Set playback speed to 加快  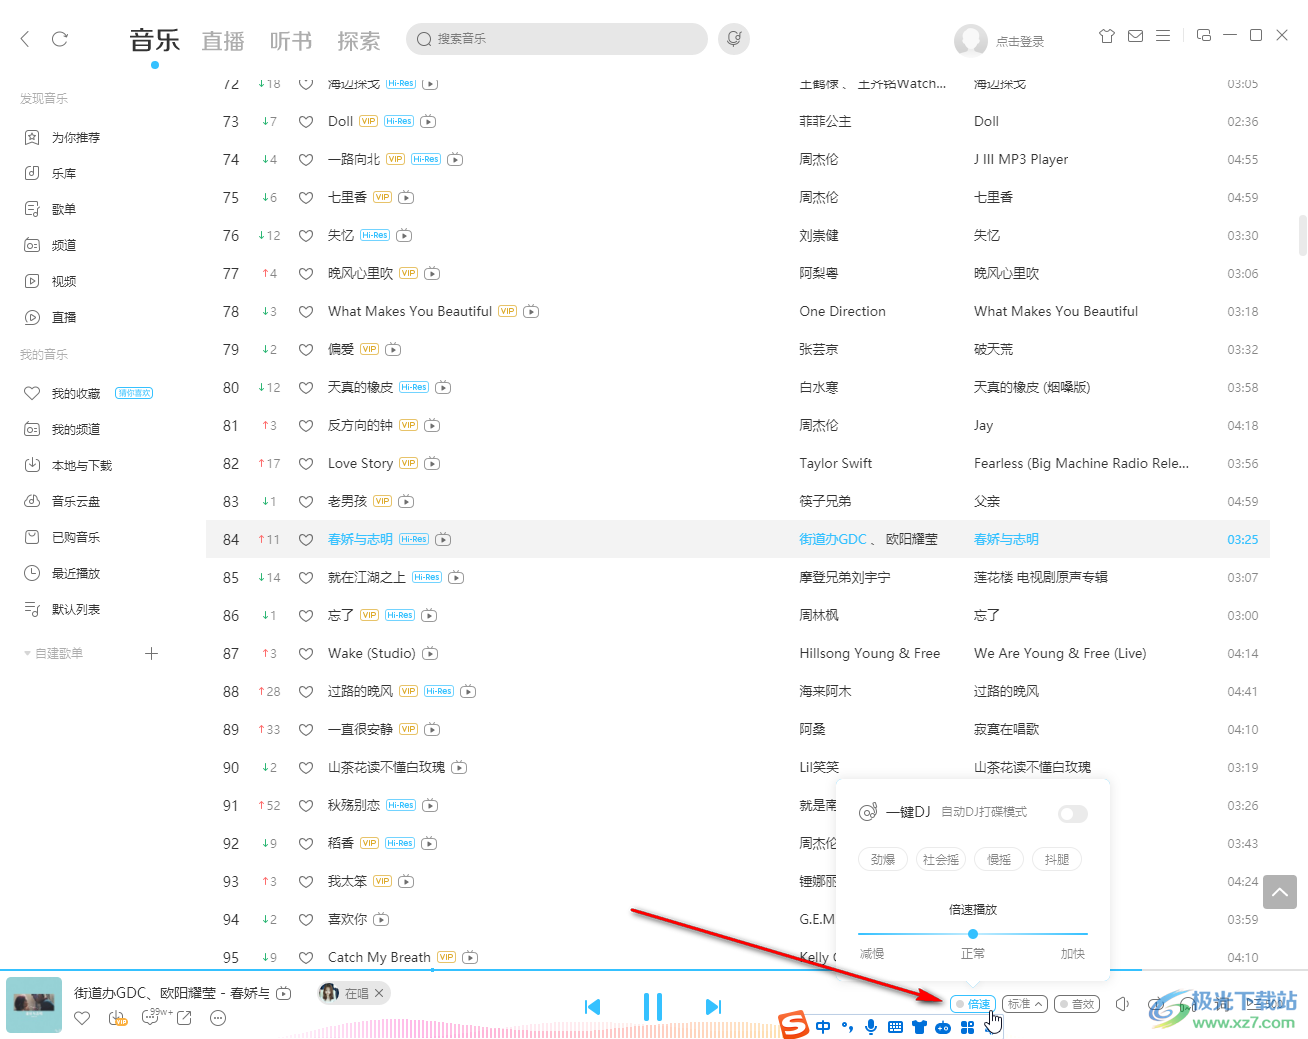click(x=1073, y=954)
